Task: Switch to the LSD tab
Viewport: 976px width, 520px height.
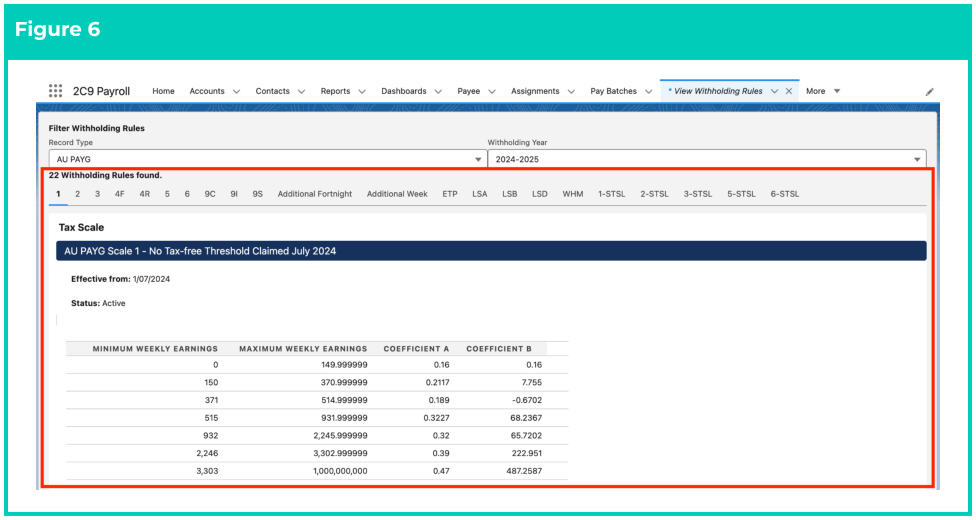Action: [x=540, y=194]
